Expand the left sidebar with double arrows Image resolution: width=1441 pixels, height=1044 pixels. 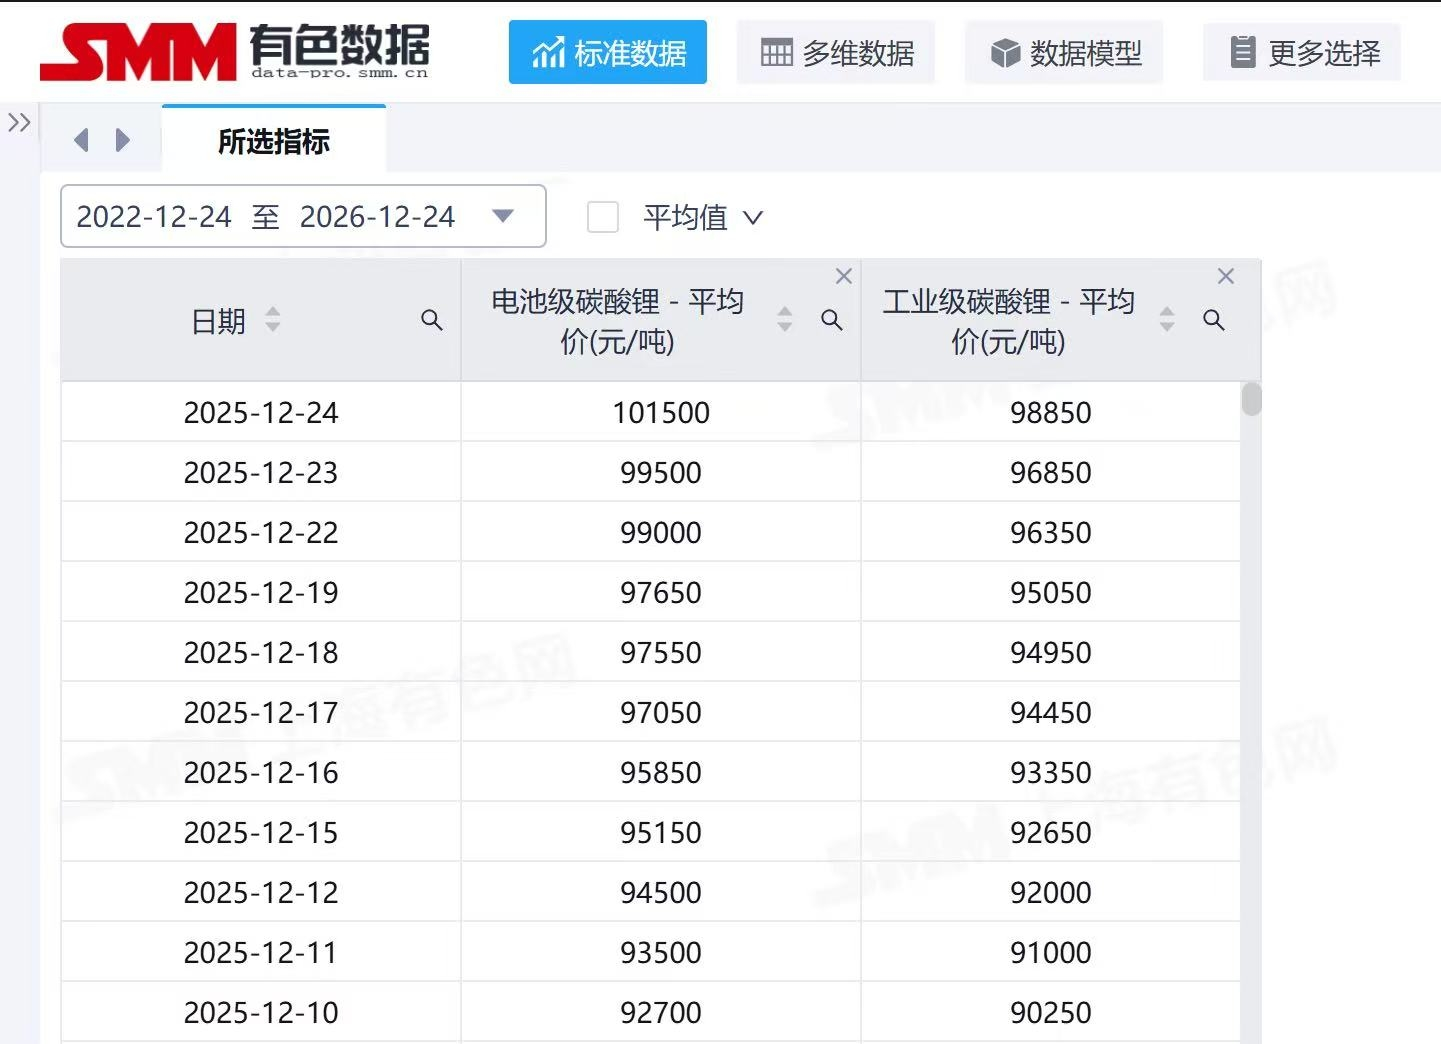click(18, 122)
